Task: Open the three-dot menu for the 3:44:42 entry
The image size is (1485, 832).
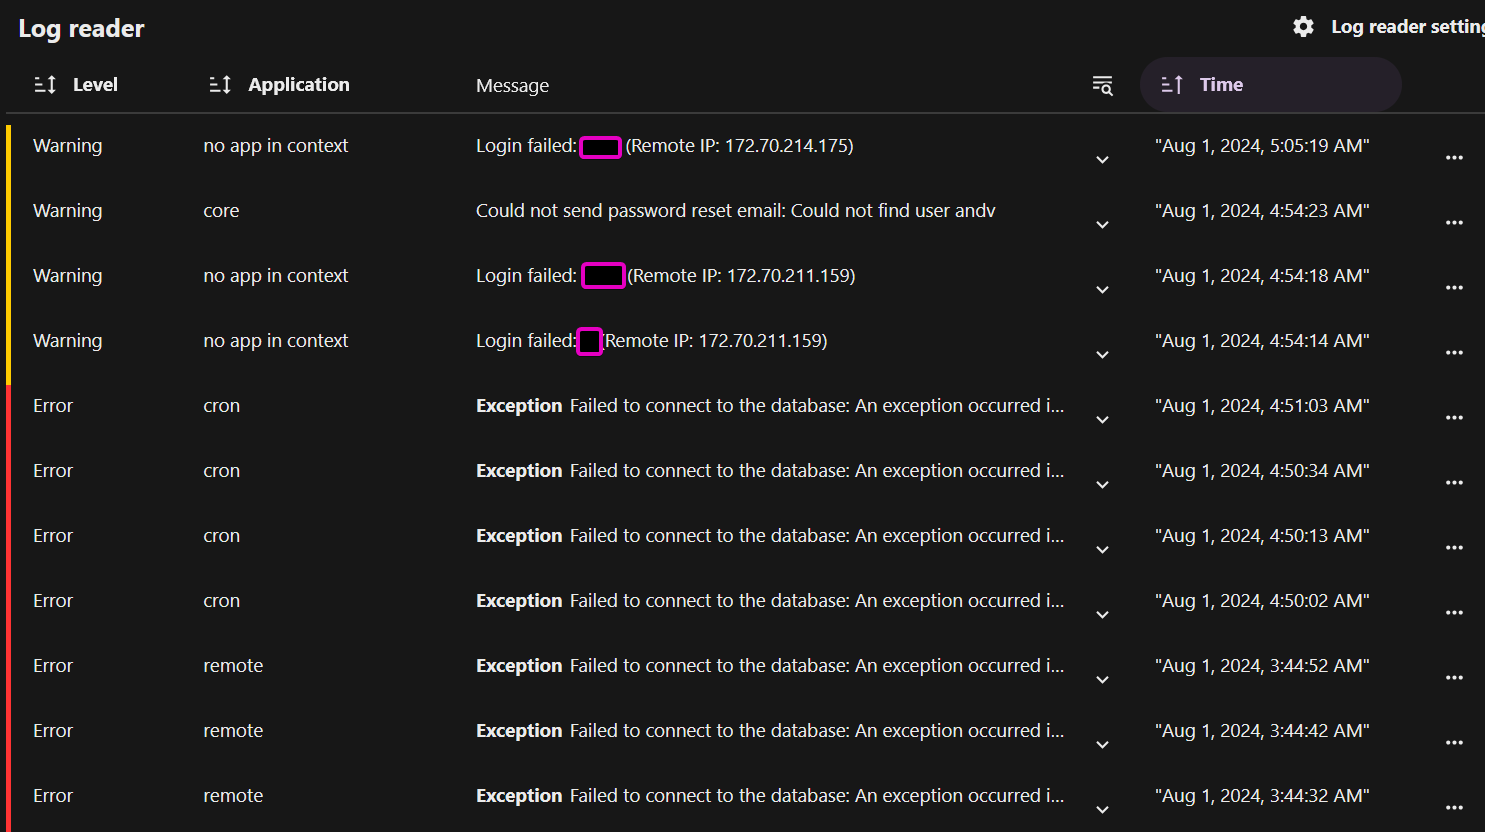Action: 1454,742
